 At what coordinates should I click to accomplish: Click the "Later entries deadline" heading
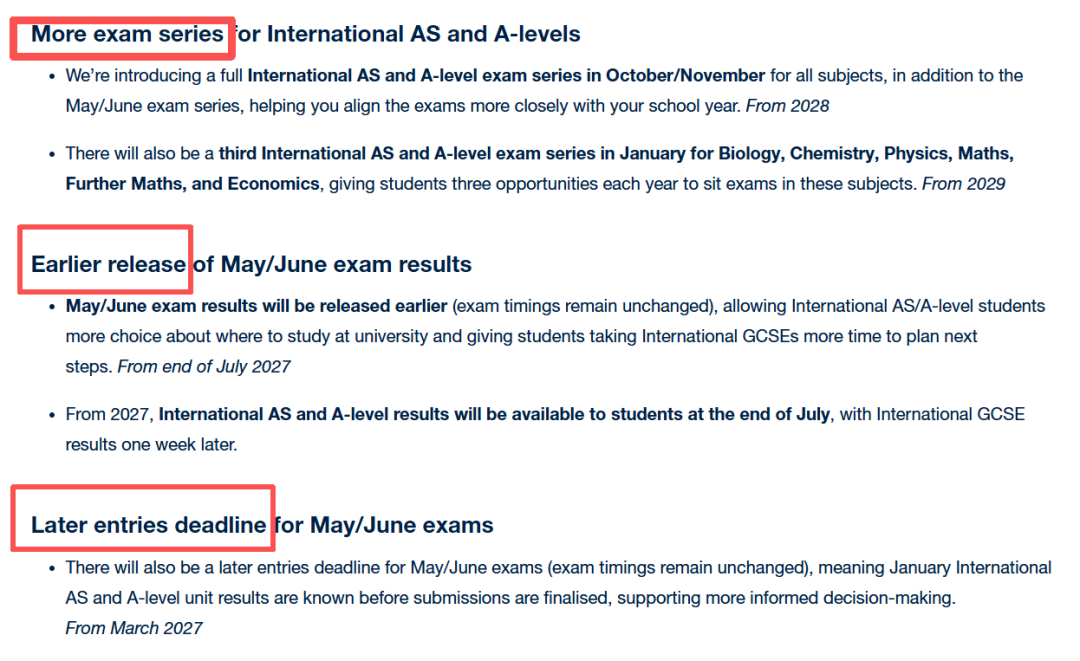[148, 525]
